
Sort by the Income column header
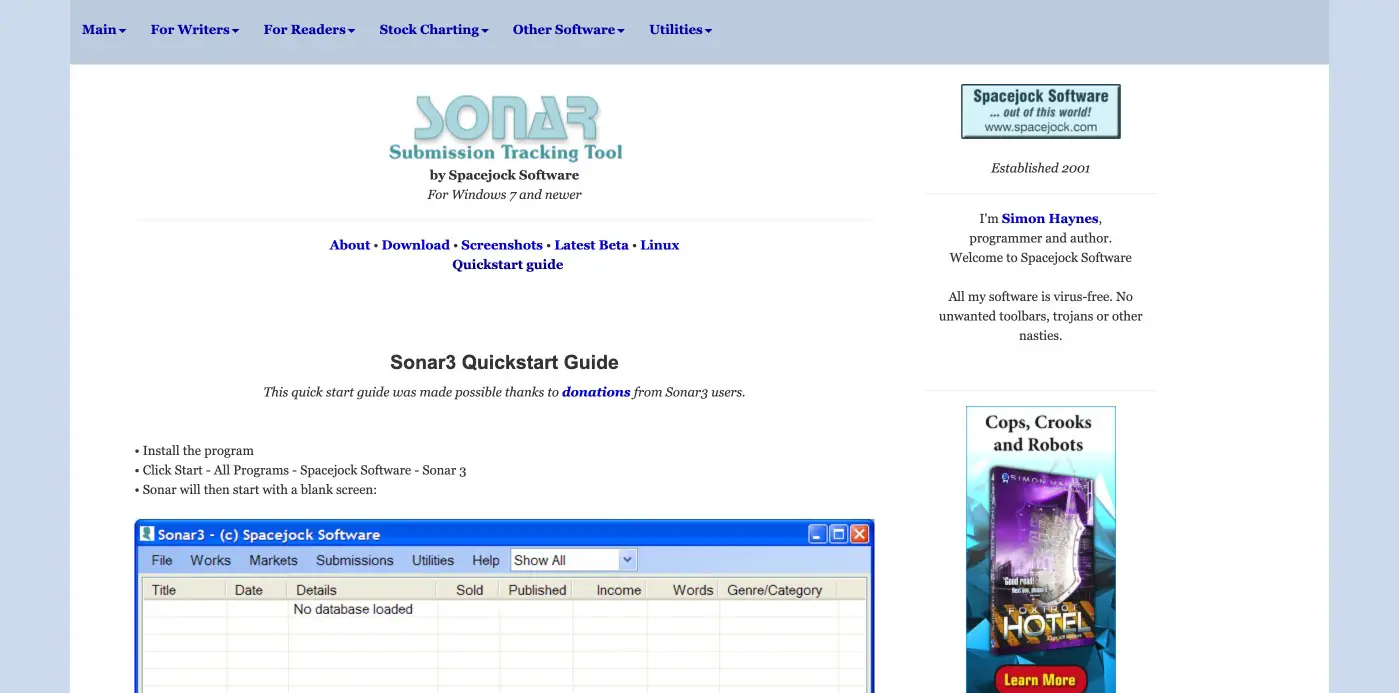pyautogui.click(x=610, y=590)
